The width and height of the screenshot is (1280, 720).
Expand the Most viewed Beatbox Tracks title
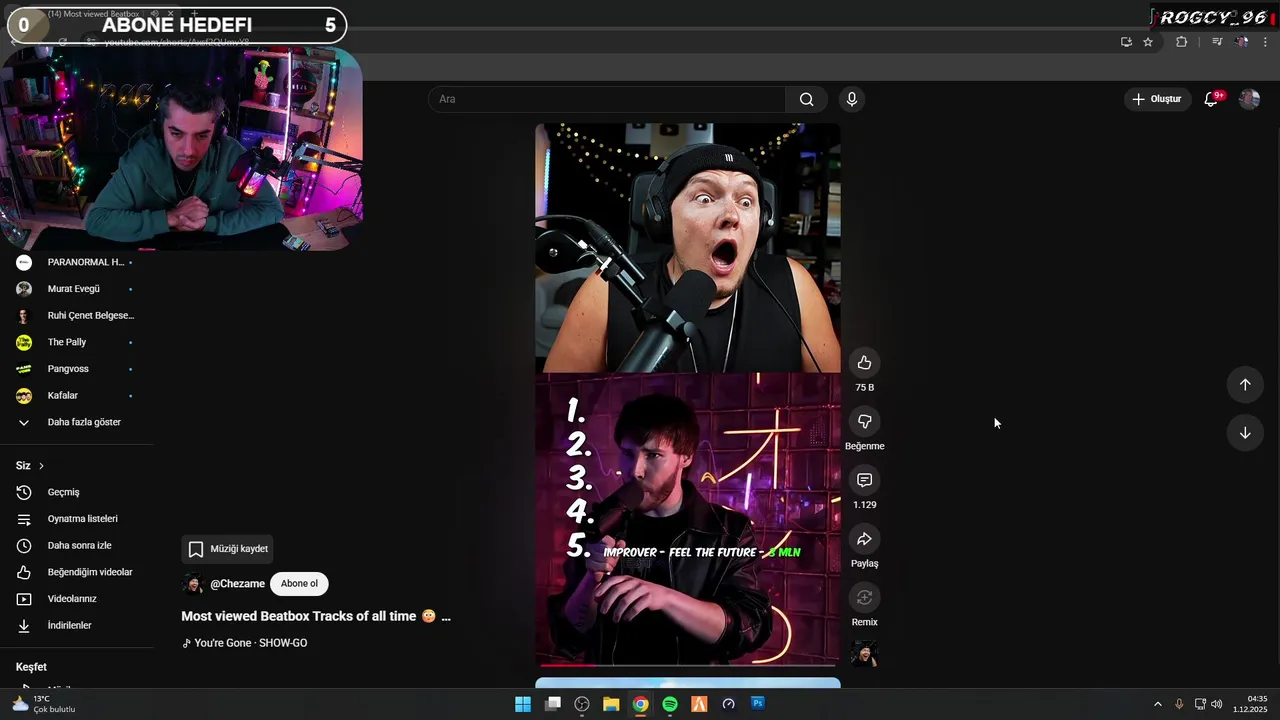coord(316,616)
